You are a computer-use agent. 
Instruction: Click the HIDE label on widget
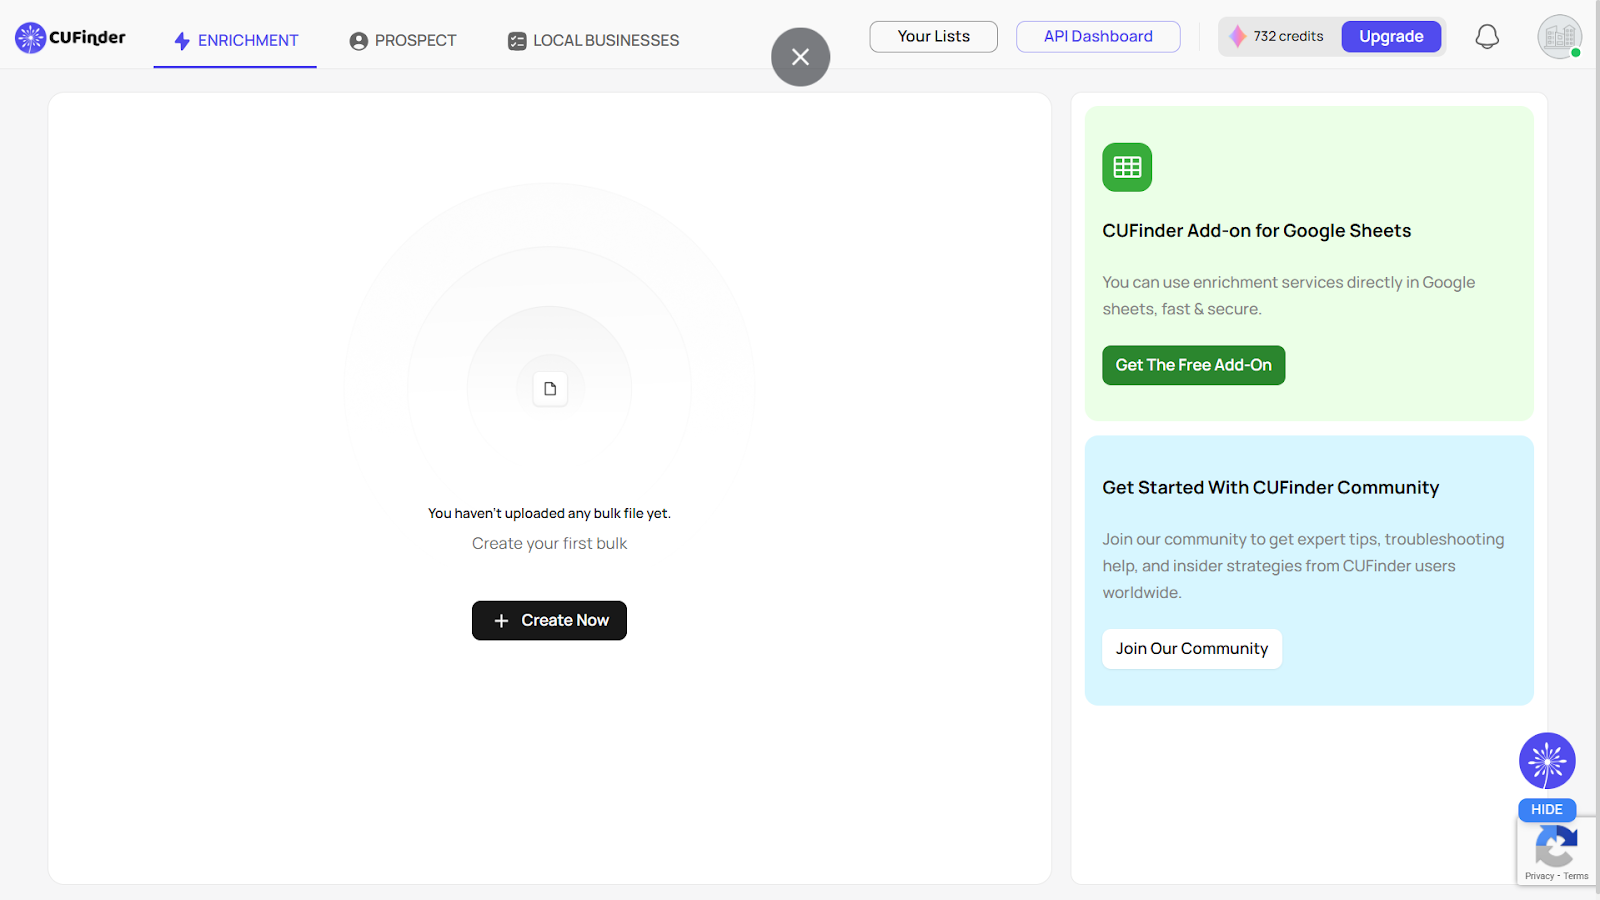pos(1547,810)
